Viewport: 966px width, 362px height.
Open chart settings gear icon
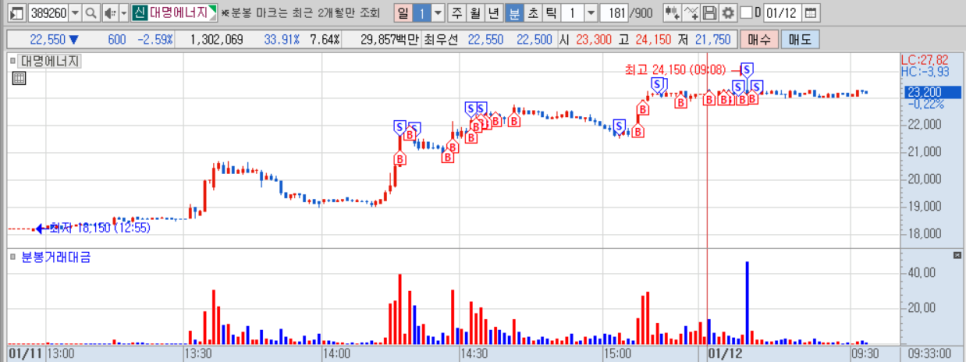coord(728,12)
